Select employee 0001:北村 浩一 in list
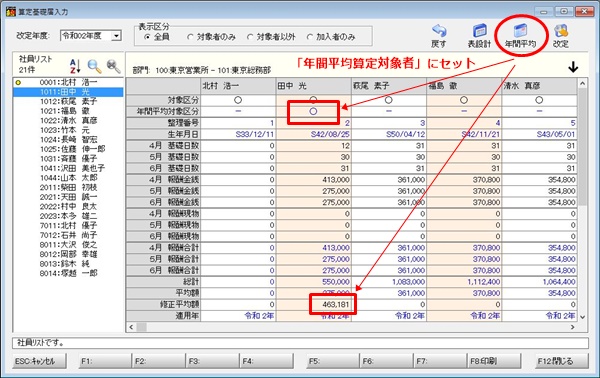600x378 pixels. point(68,82)
